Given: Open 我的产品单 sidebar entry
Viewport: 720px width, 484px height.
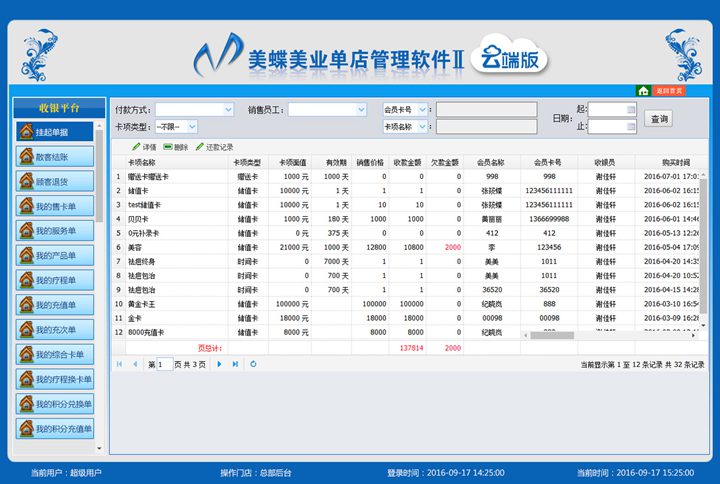Looking at the screenshot, I should 54,255.
